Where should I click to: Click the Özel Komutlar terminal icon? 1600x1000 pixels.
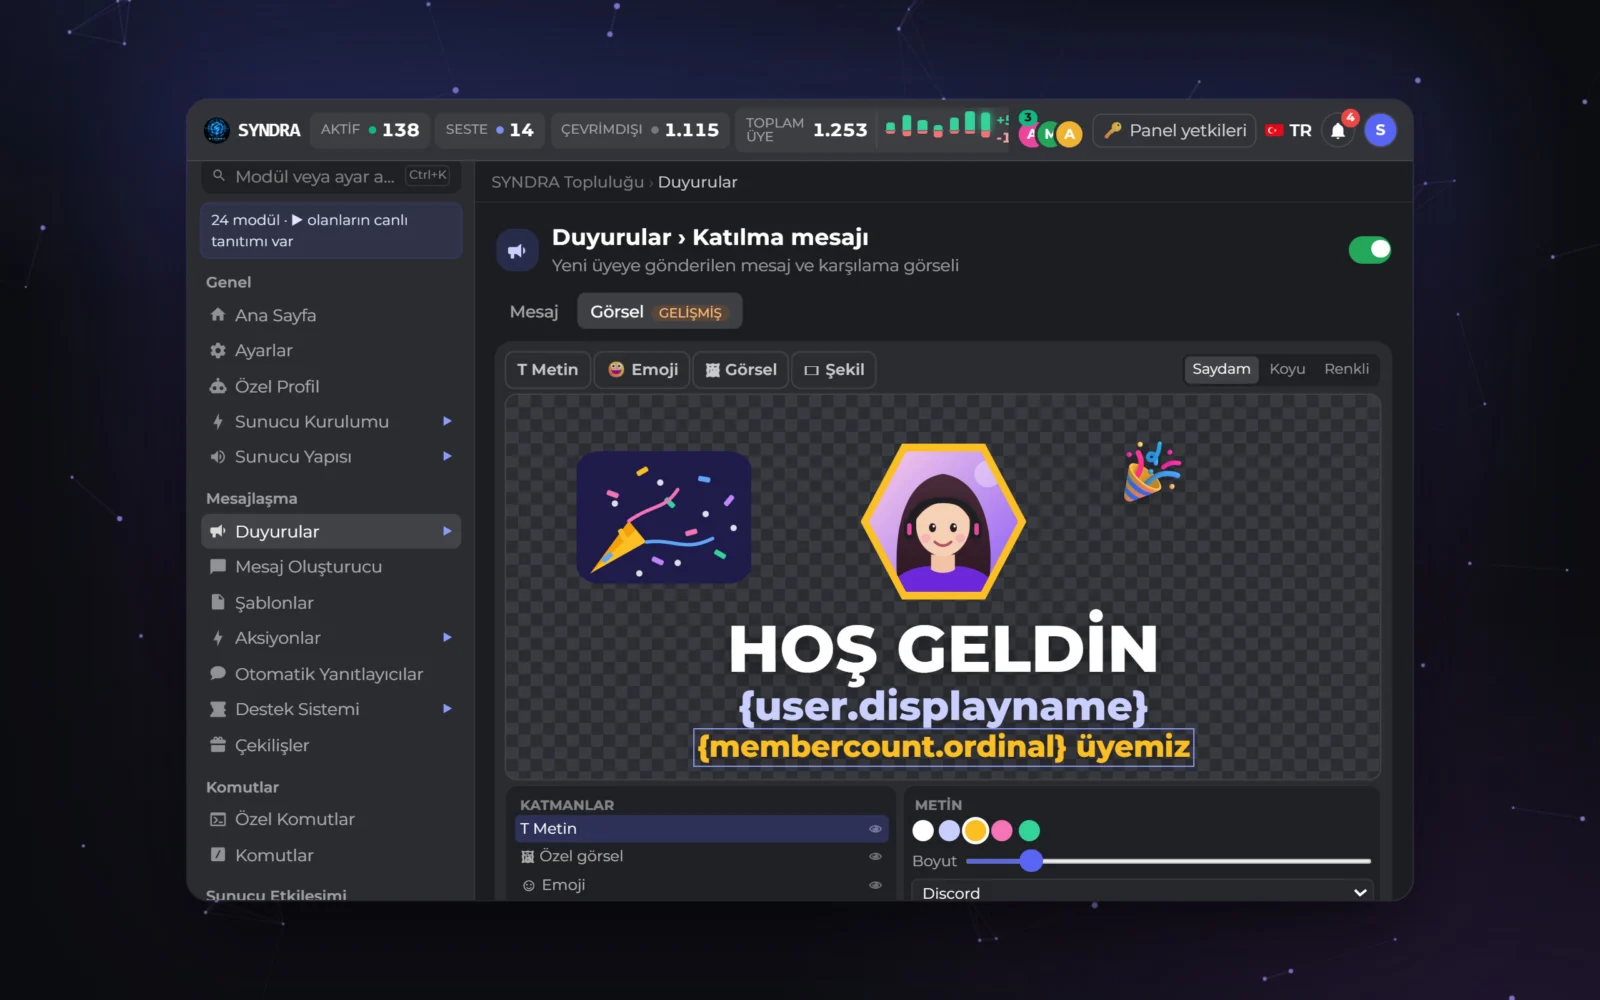pyautogui.click(x=218, y=819)
